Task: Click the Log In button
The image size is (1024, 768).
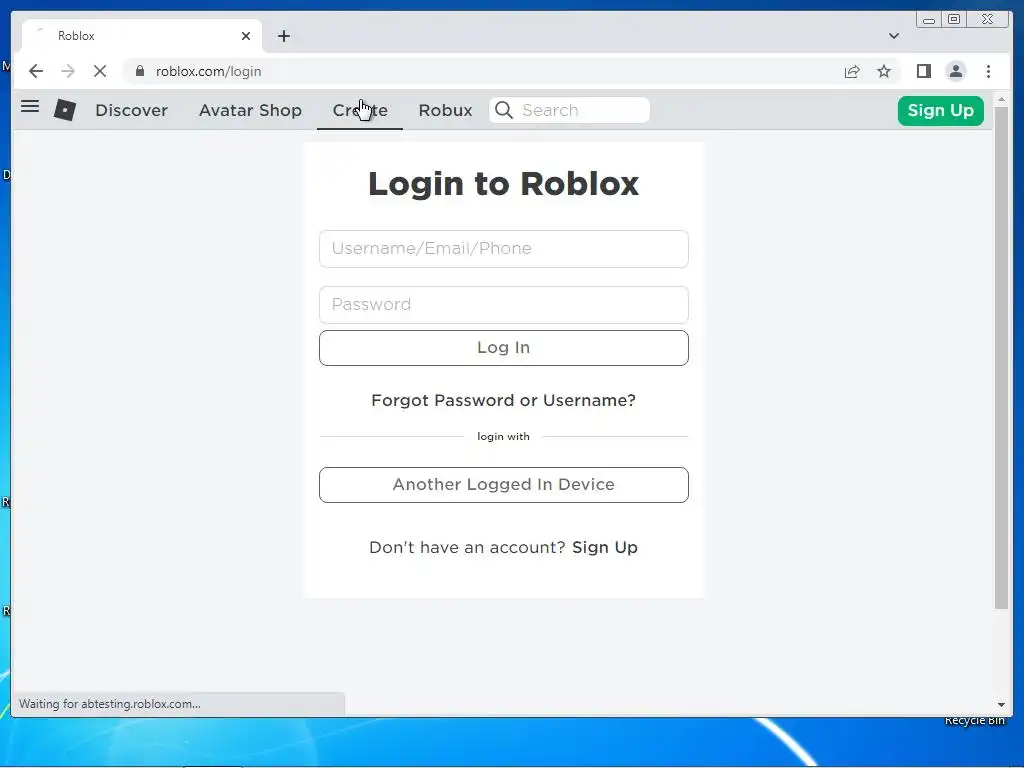Action: [x=504, y=347]
